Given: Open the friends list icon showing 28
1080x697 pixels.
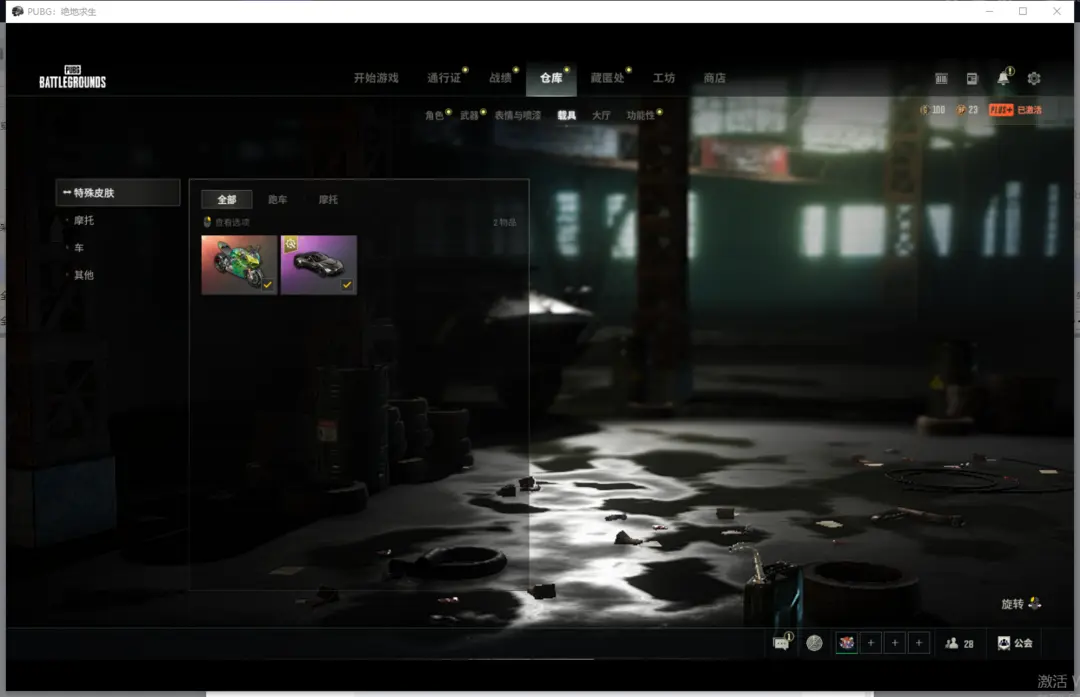Looking at the screenshot, I should point(952,643).
